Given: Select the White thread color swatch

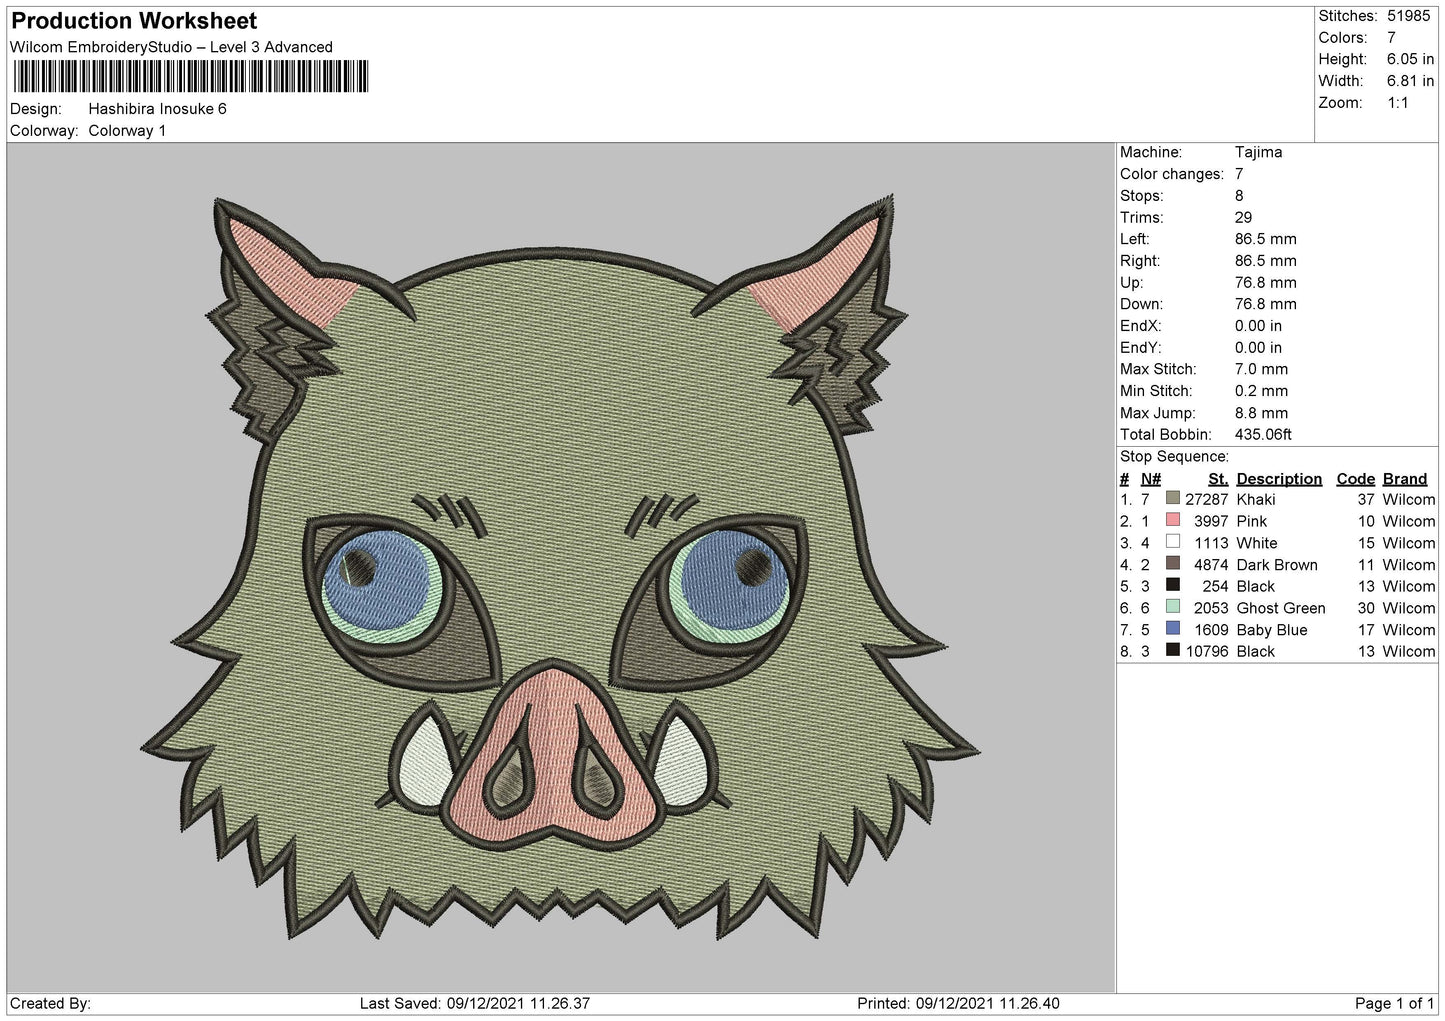Looking at the screenshot, I should (1172, 542).
